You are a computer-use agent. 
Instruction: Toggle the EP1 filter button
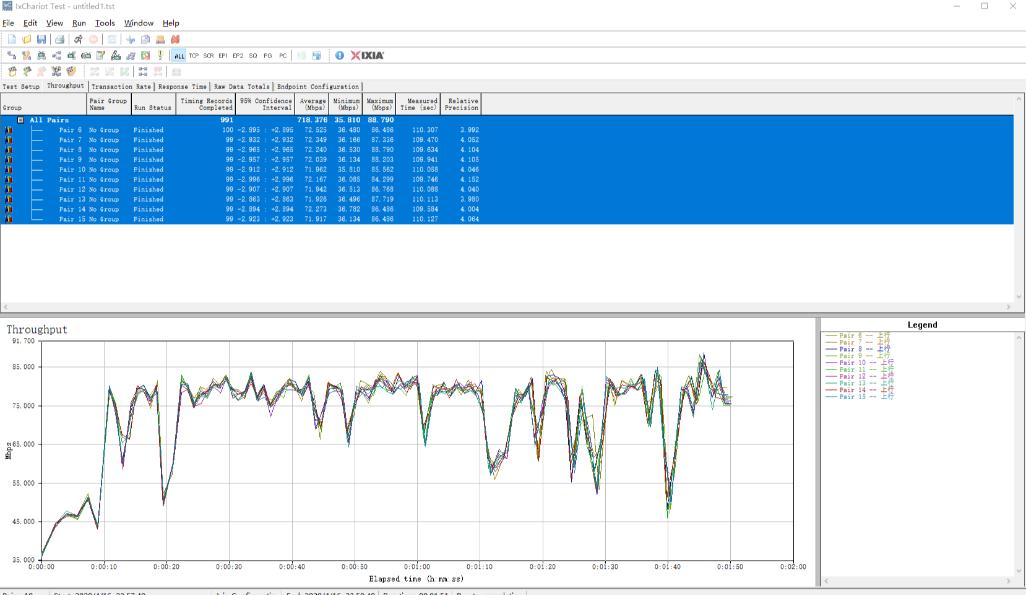(x=223, y=55)
